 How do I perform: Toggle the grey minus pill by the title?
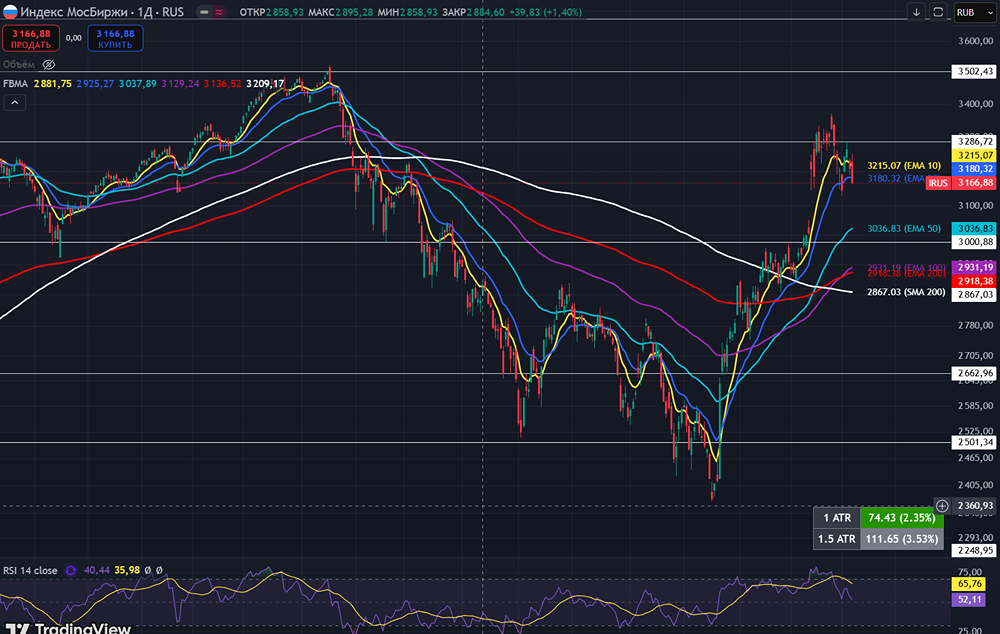pyautogui.click(x=205, y=12)
